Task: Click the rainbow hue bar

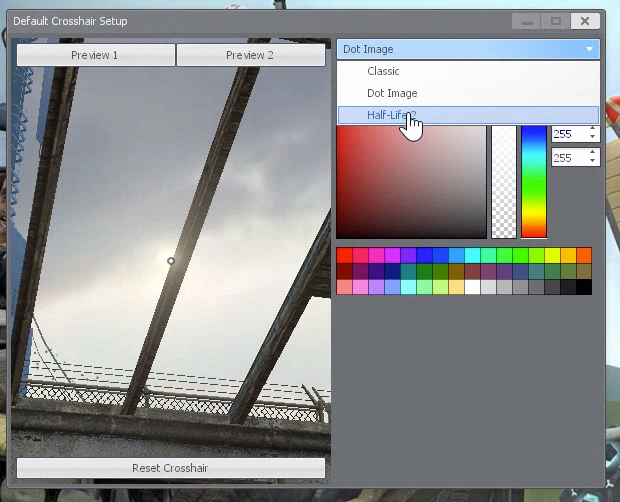Action: tap(534, 182)
